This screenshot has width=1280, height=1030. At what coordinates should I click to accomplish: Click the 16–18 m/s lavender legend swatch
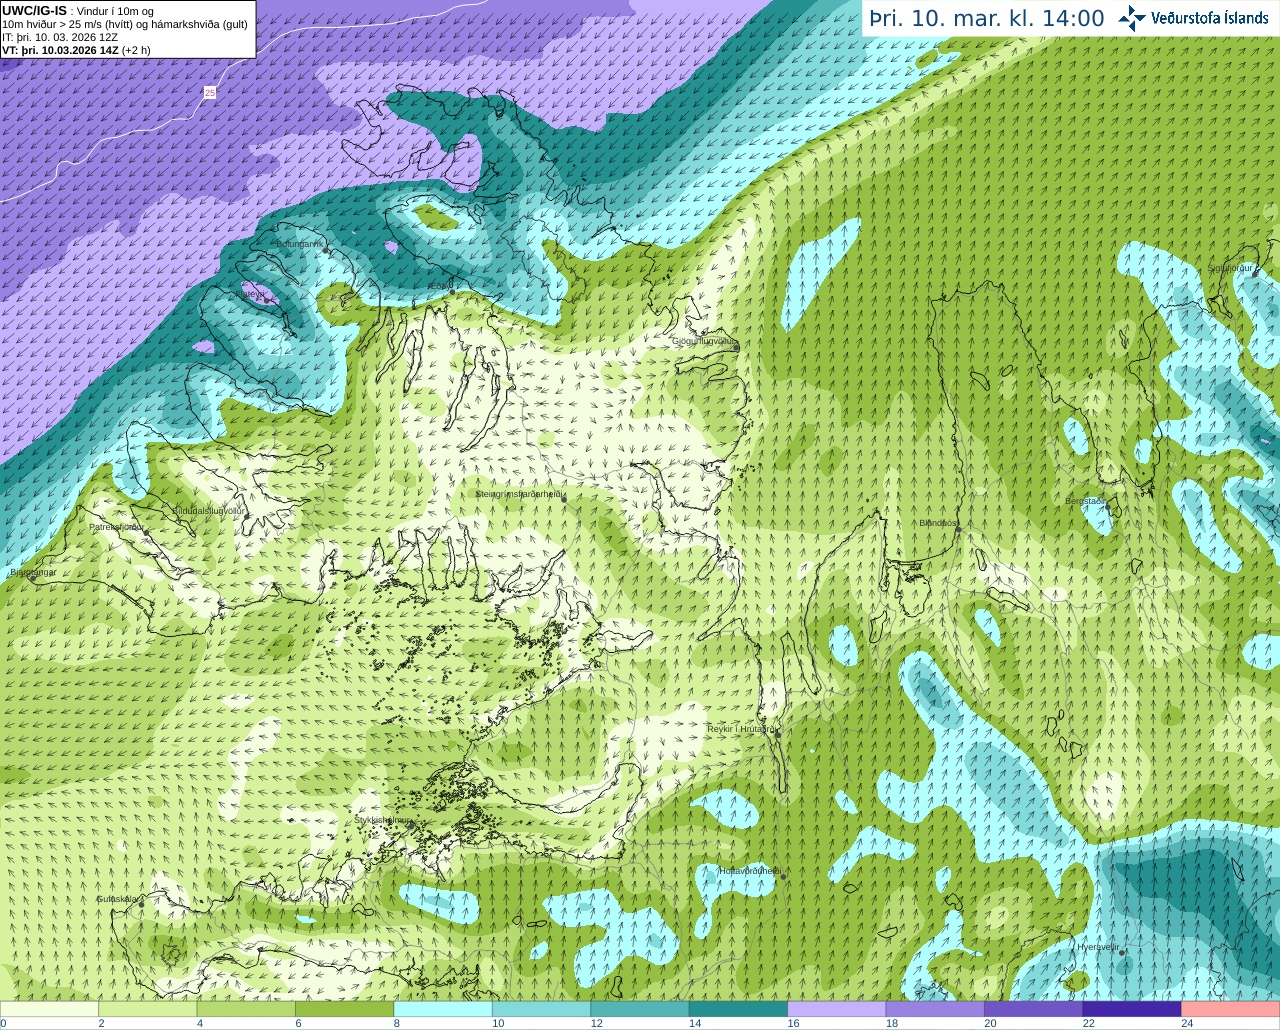pyautogui.click(x=837, y=1009)
